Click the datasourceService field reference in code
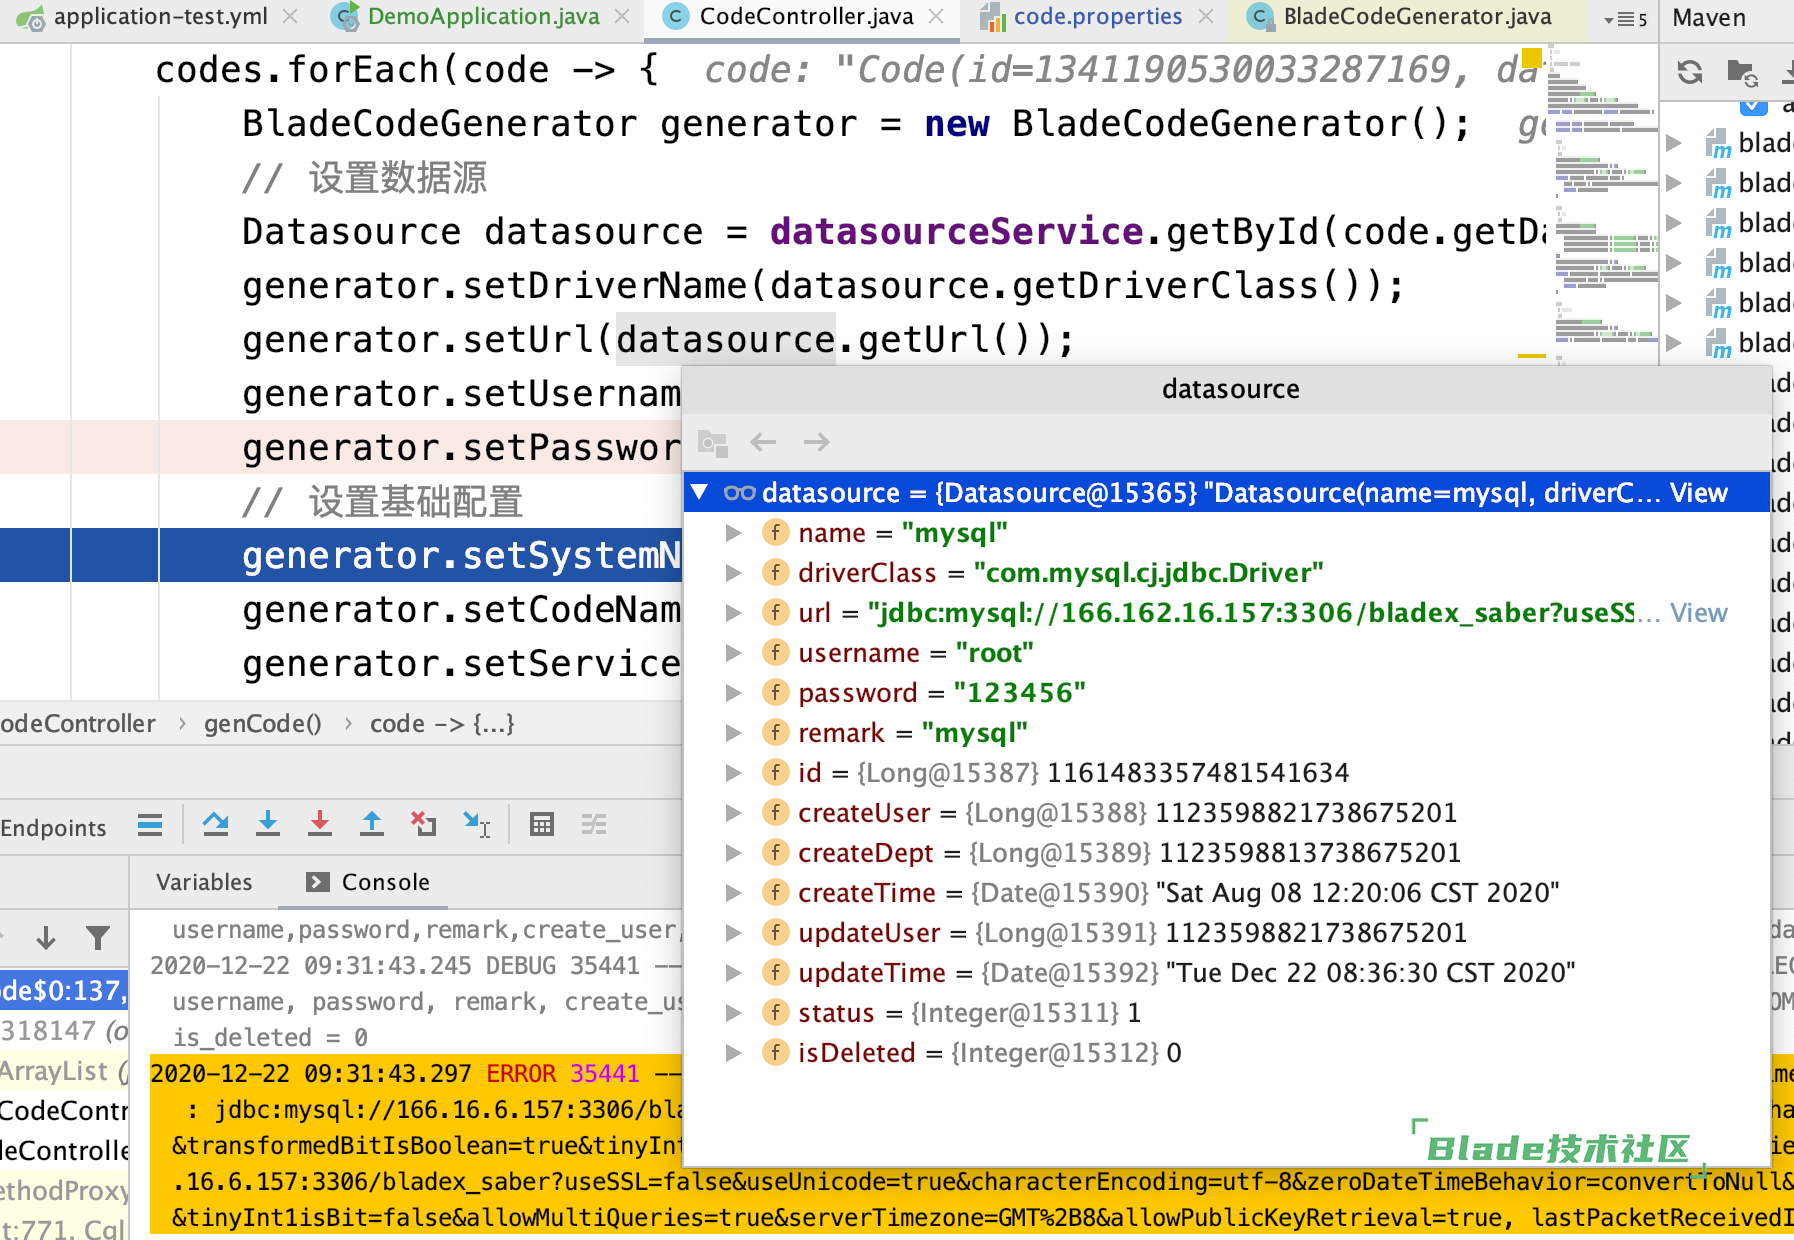 point(956,232)
